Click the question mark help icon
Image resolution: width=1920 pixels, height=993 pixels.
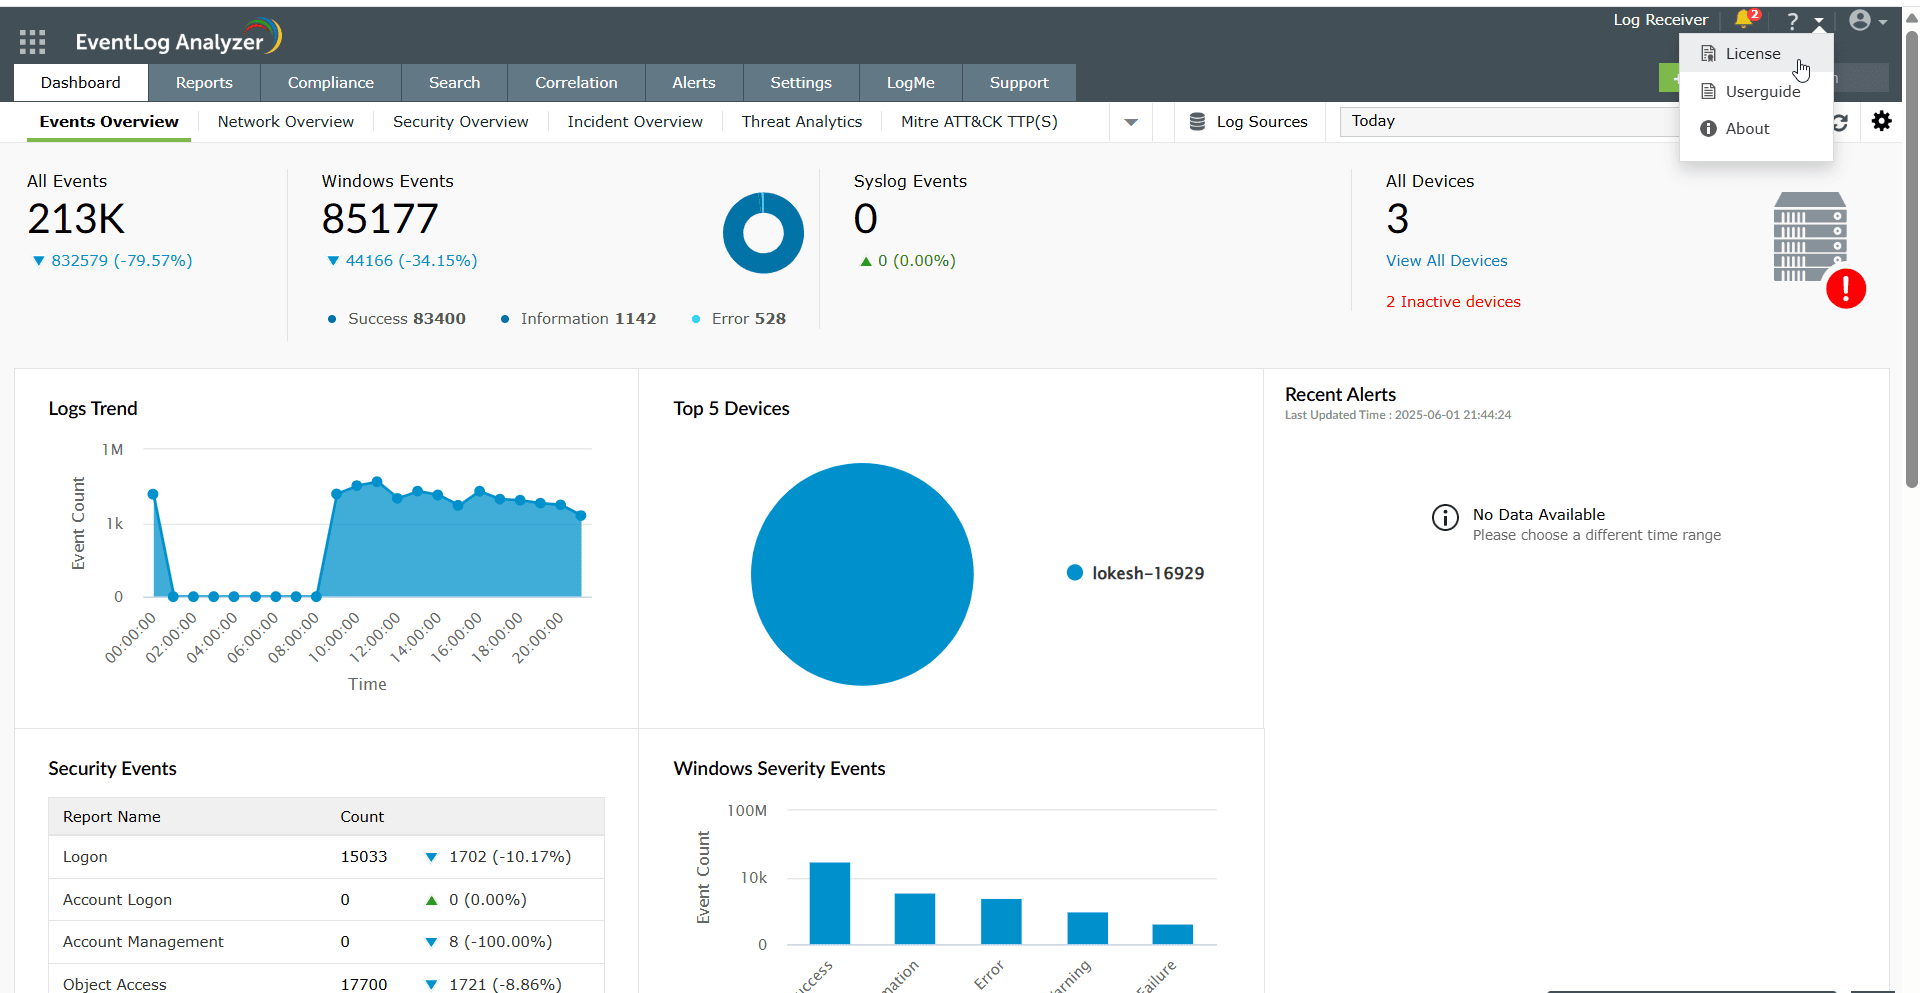pos(1792,21)
